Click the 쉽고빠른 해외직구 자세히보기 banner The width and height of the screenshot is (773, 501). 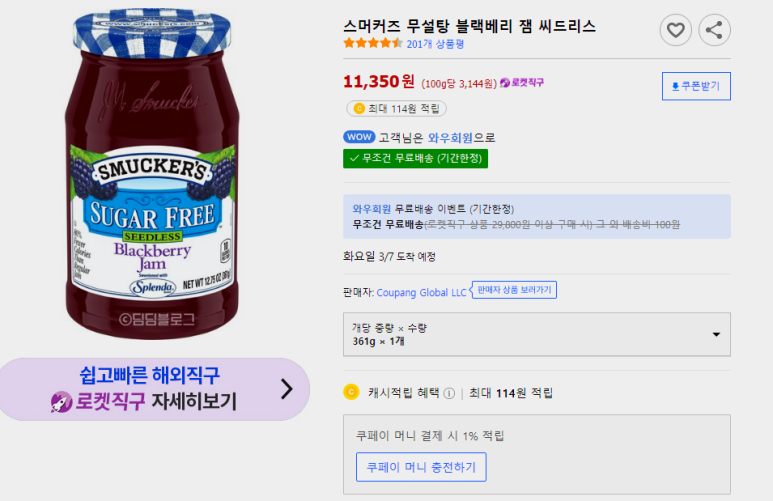(x=154, y=389)
